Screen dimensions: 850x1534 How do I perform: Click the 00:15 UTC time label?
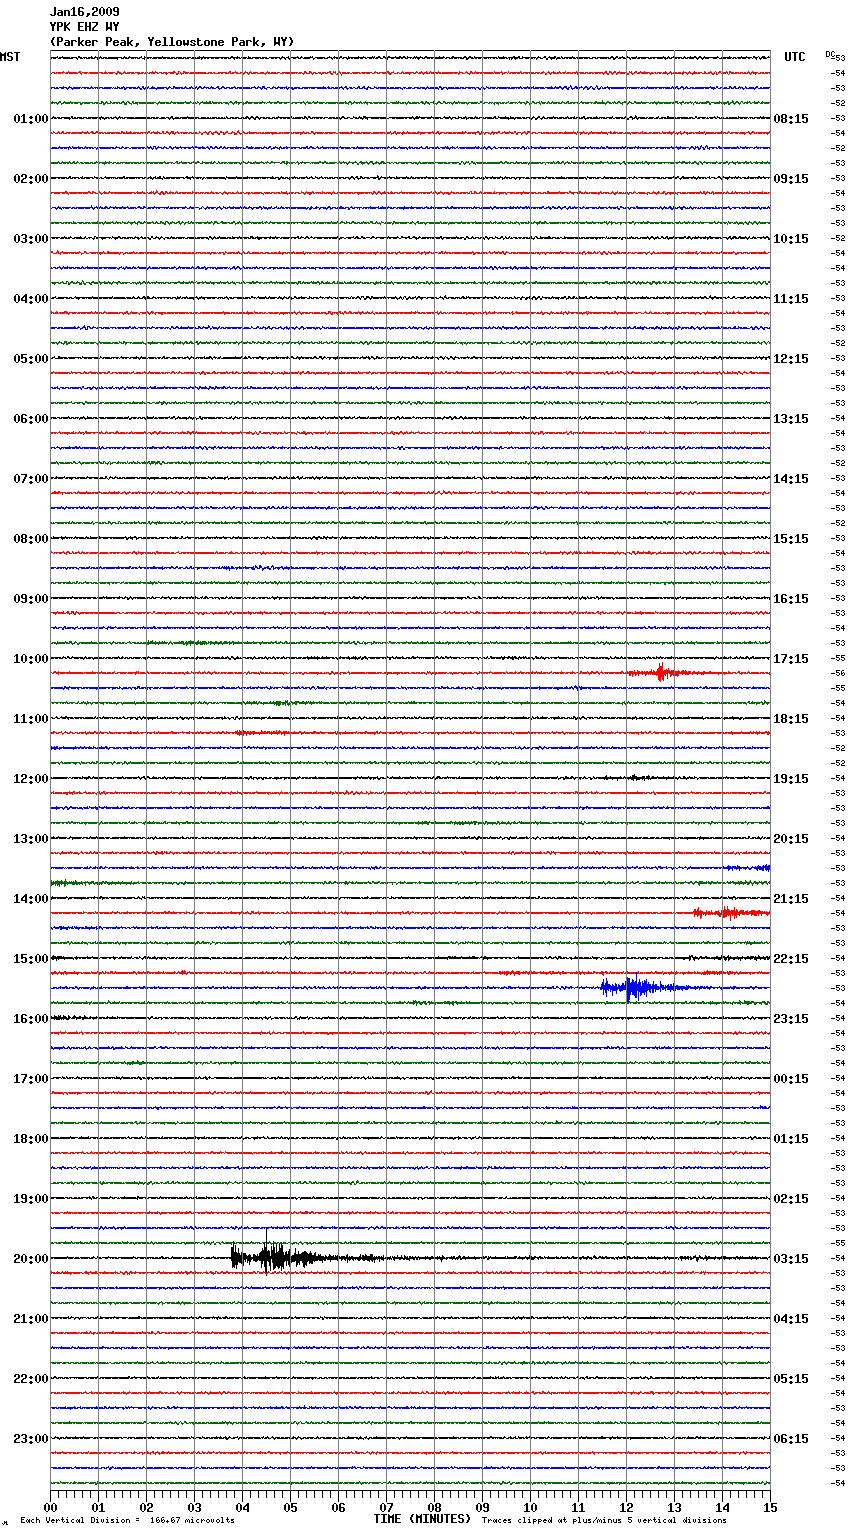[791, 1079]
